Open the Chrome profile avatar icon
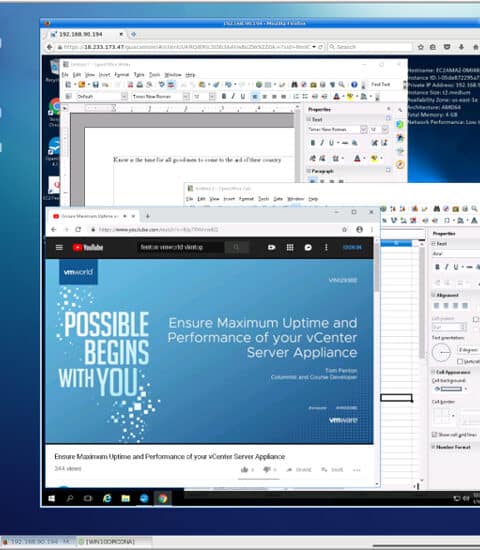The image size is (480, 550). pos(359,229)
